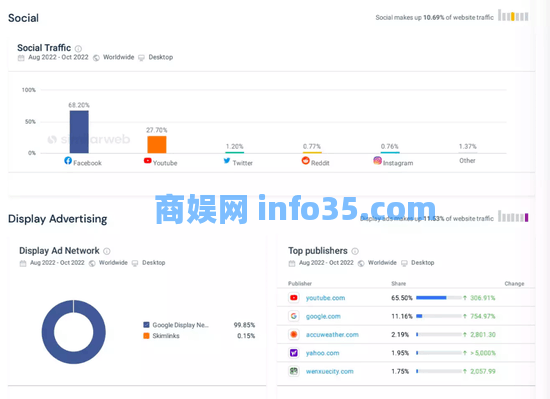Image resolution: width=550 pixels, height=399 pixels.
Task: Click the 1.75% share value for wenxuecity.com
Action: [x=400, y=371]
